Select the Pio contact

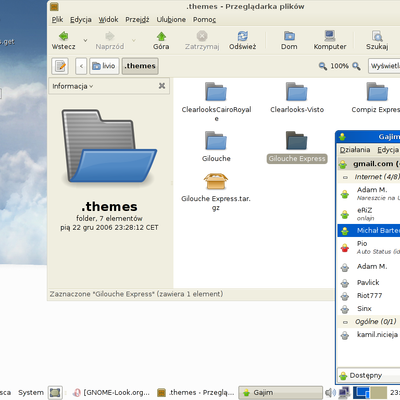[369, 247]
